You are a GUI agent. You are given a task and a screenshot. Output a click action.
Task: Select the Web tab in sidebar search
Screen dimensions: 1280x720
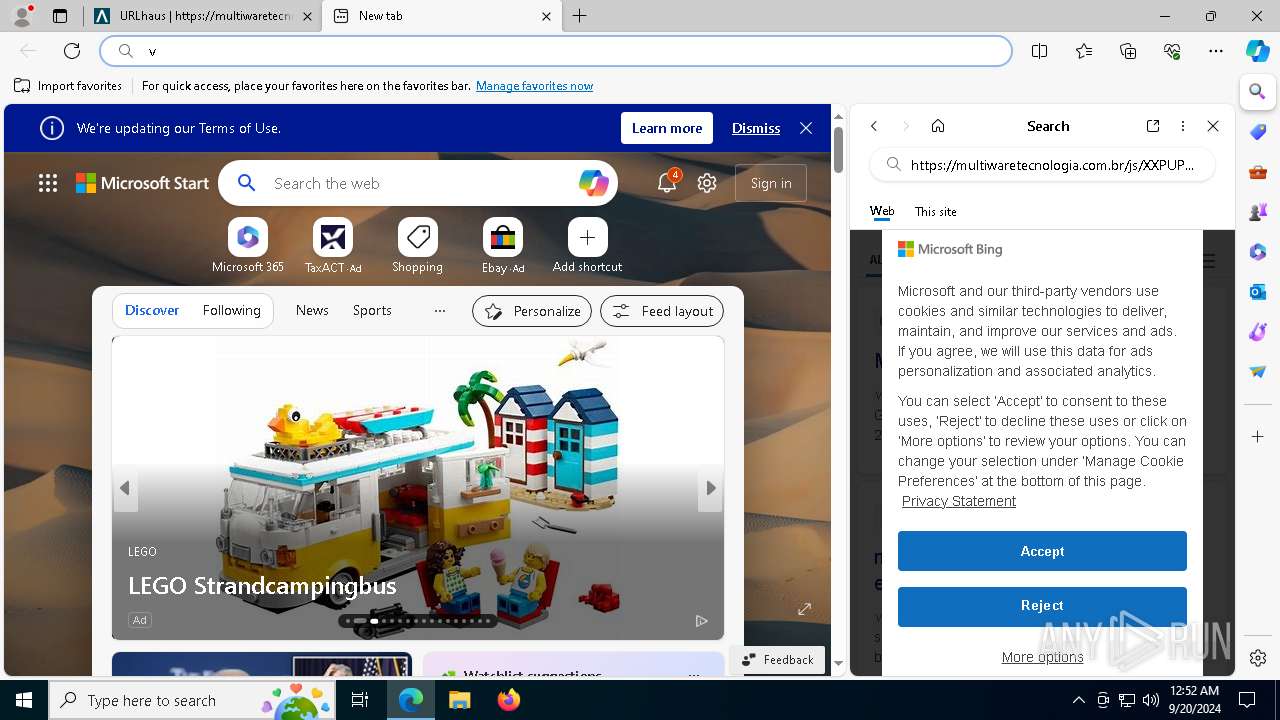[x=882, y=211]
